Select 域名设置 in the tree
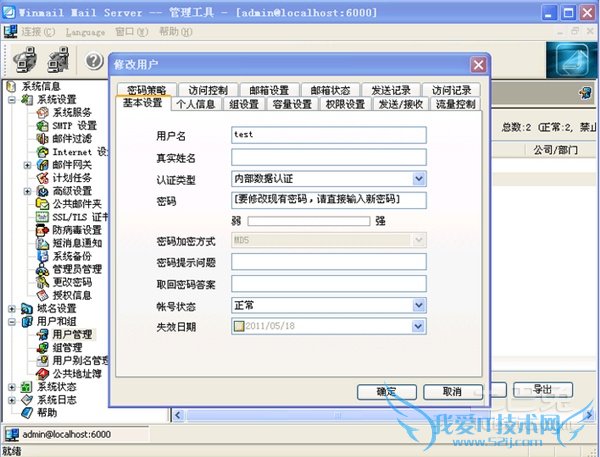This screenshot has height=457, width=600. [56, 308]
